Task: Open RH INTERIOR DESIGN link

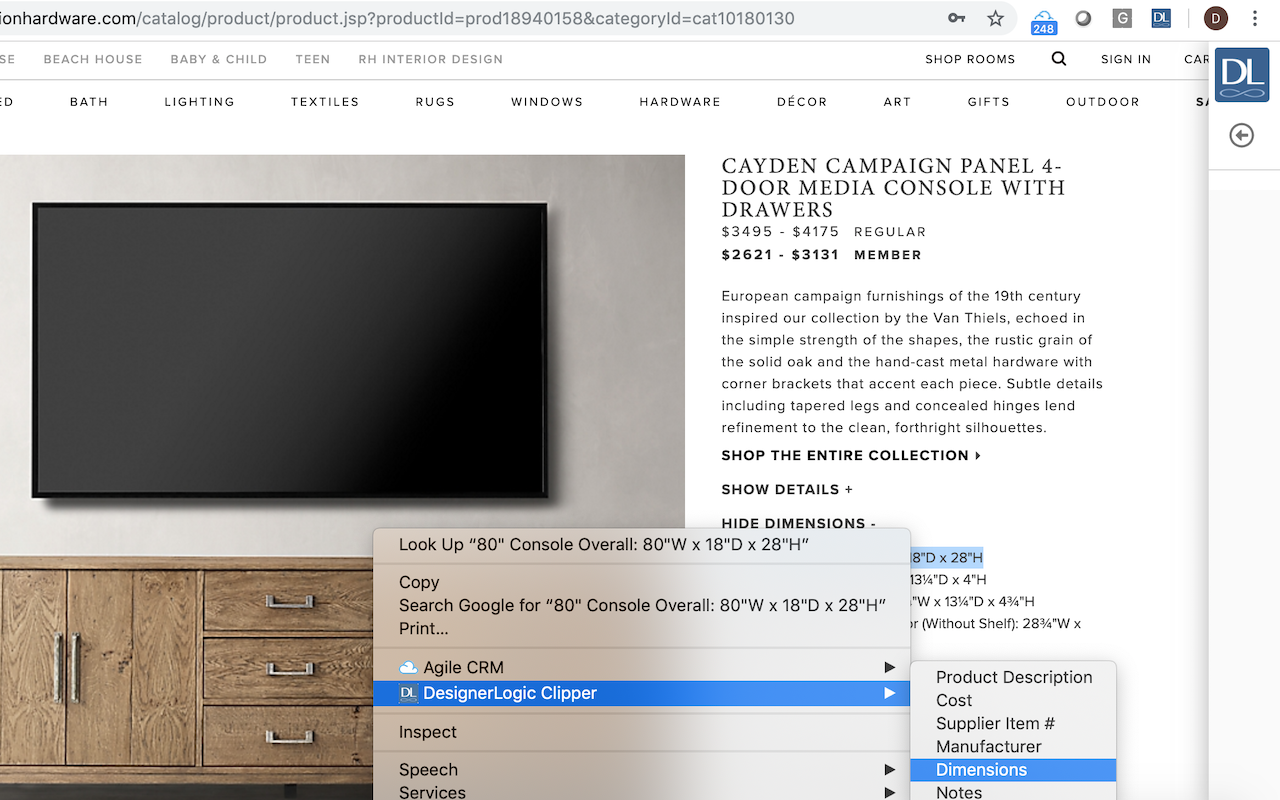Action: pos(431,59)
